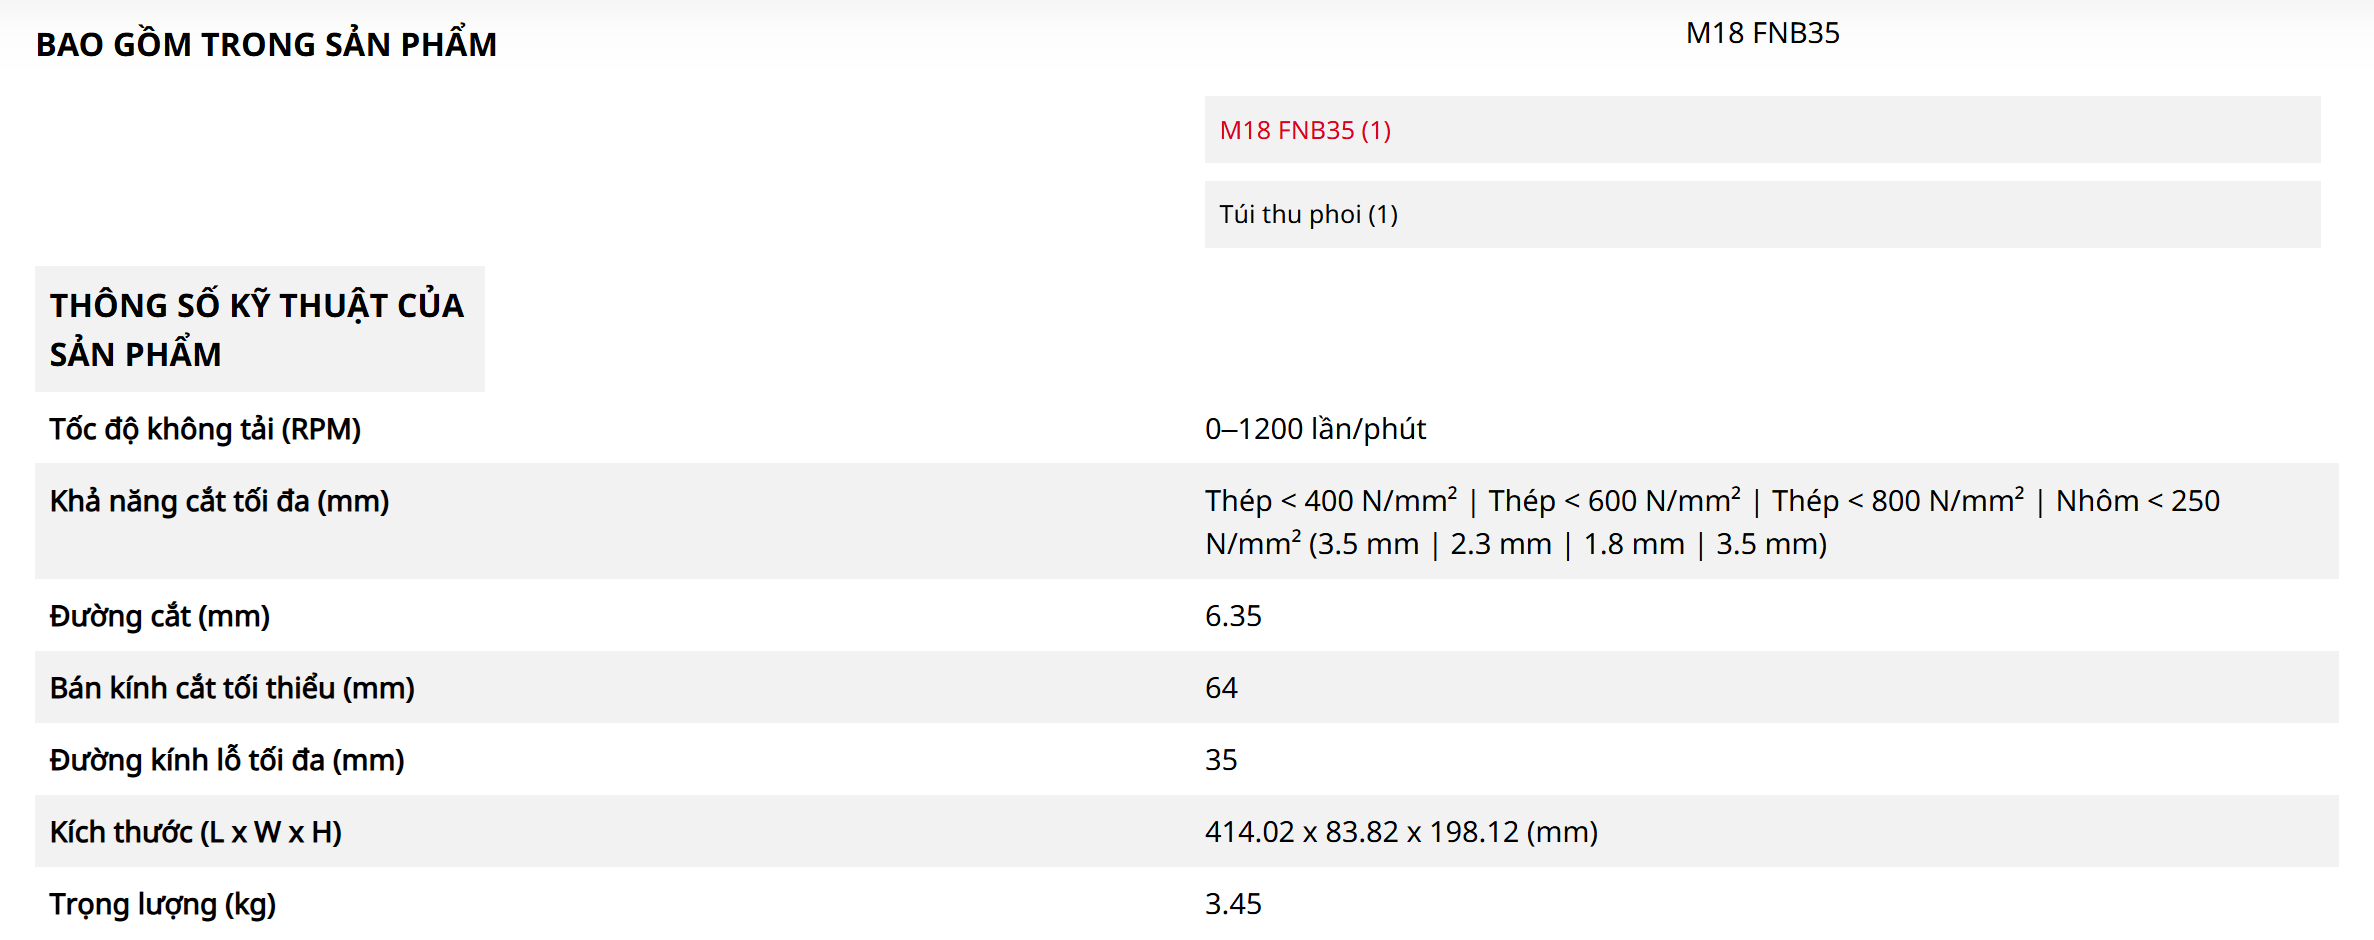The image size is (2374, 940).
Task: Select the Kích thước (L x W x H) label
Action: coord(196,832)
